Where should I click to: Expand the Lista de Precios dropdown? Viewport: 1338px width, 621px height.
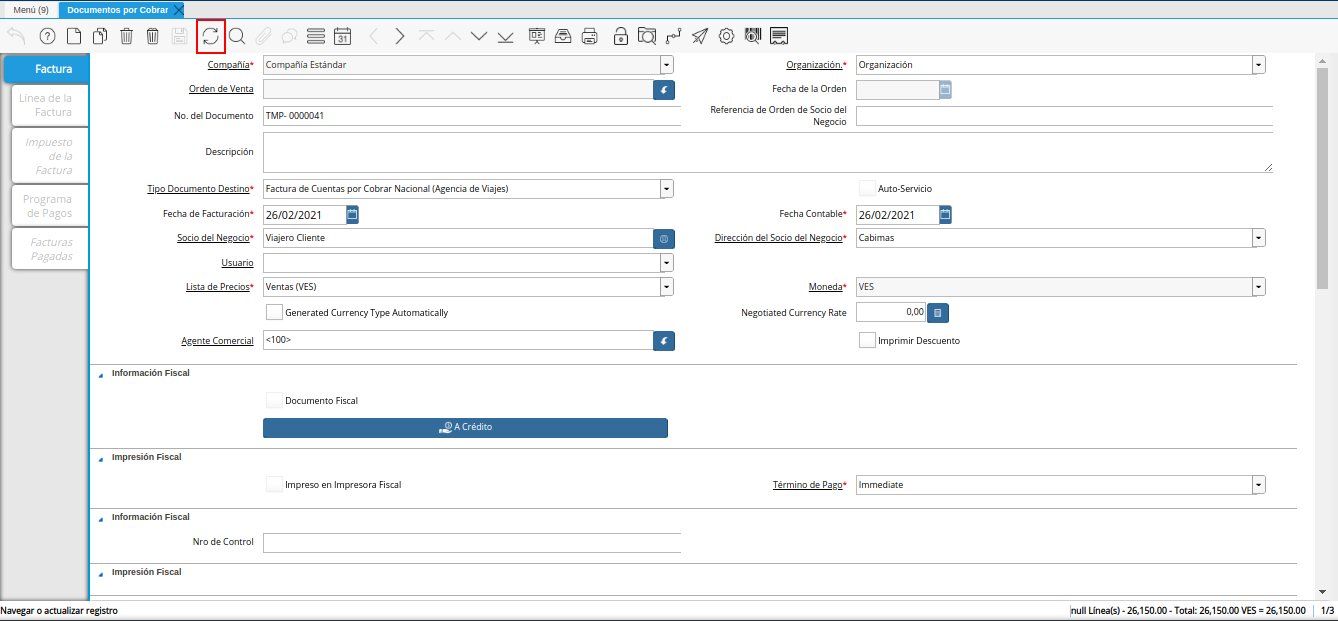(x=667, y=287)
